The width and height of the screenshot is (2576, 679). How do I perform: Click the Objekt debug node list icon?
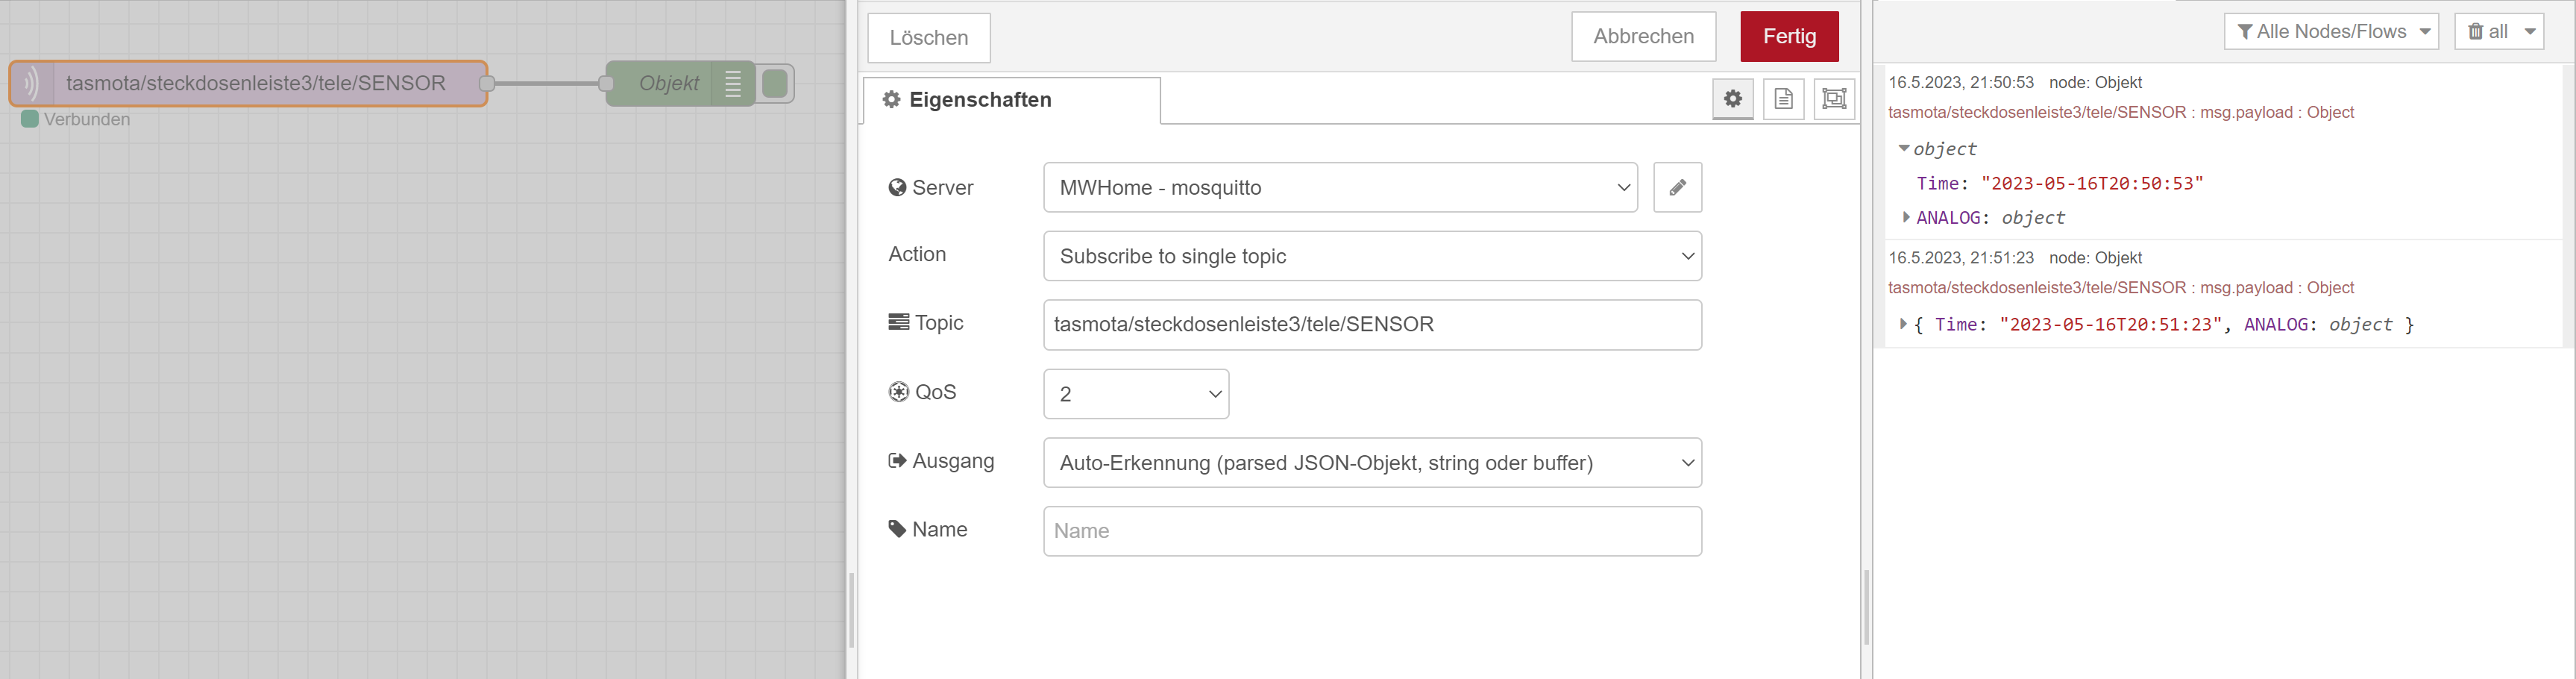733,84
